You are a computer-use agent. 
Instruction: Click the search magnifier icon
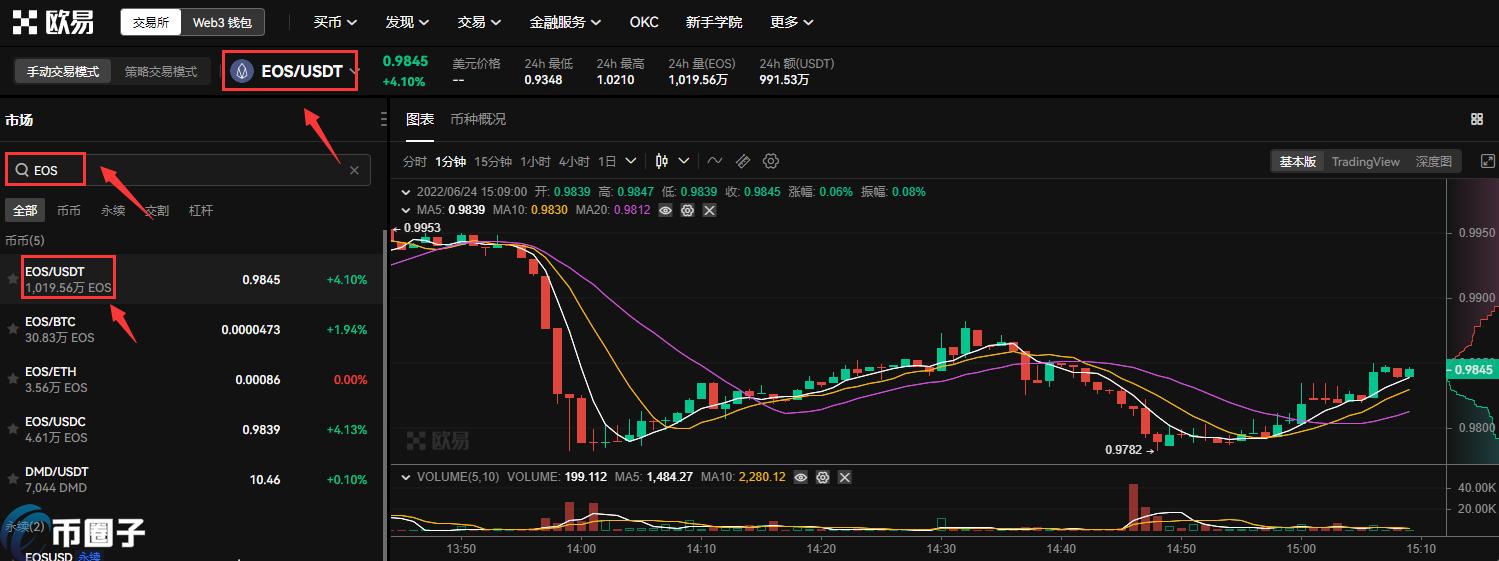21,170
